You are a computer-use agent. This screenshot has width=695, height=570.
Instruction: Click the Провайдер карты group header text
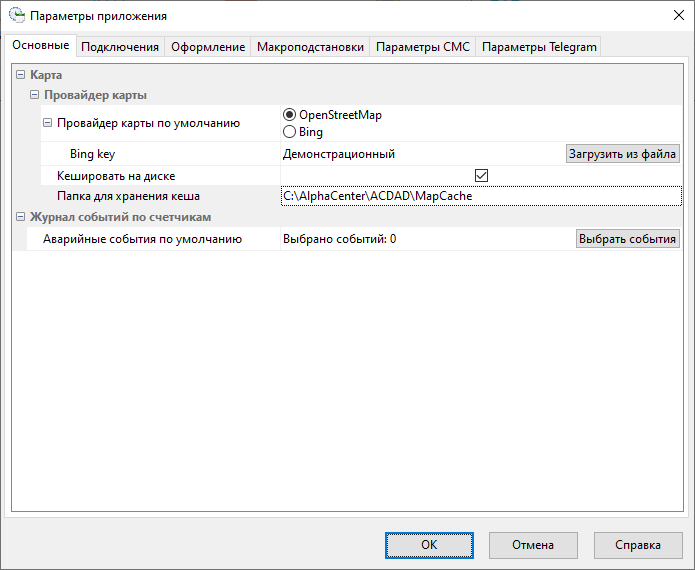tap(95, 95)
